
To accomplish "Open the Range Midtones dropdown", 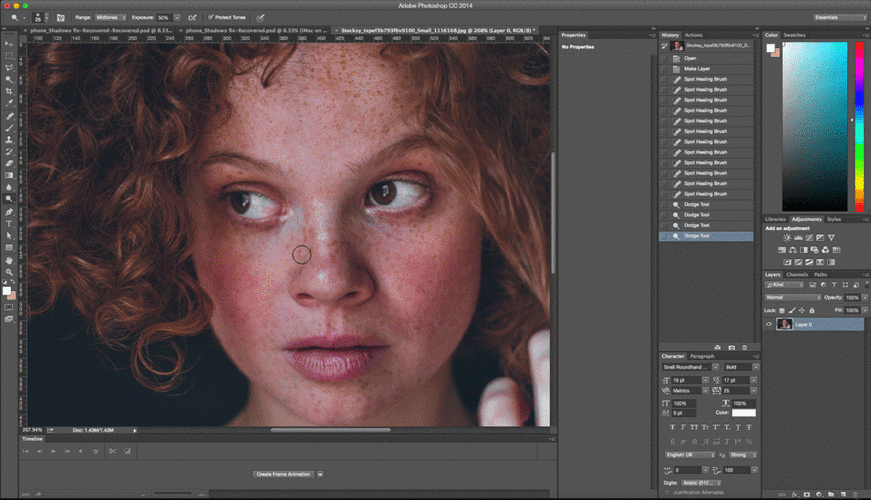I will (x=109, y=17).
